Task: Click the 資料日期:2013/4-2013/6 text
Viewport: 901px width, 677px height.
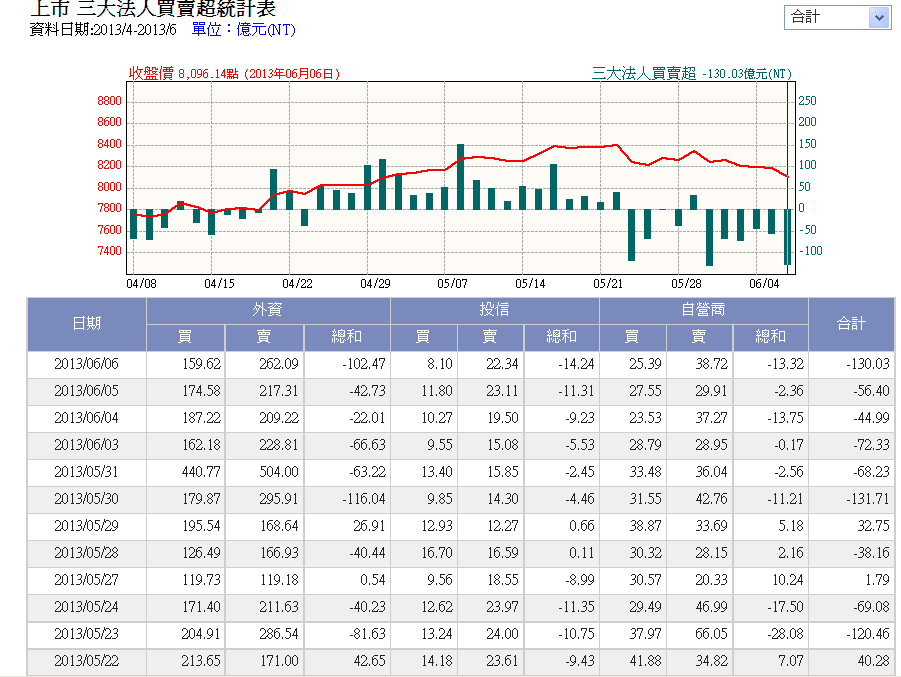Action: (103, 29)
